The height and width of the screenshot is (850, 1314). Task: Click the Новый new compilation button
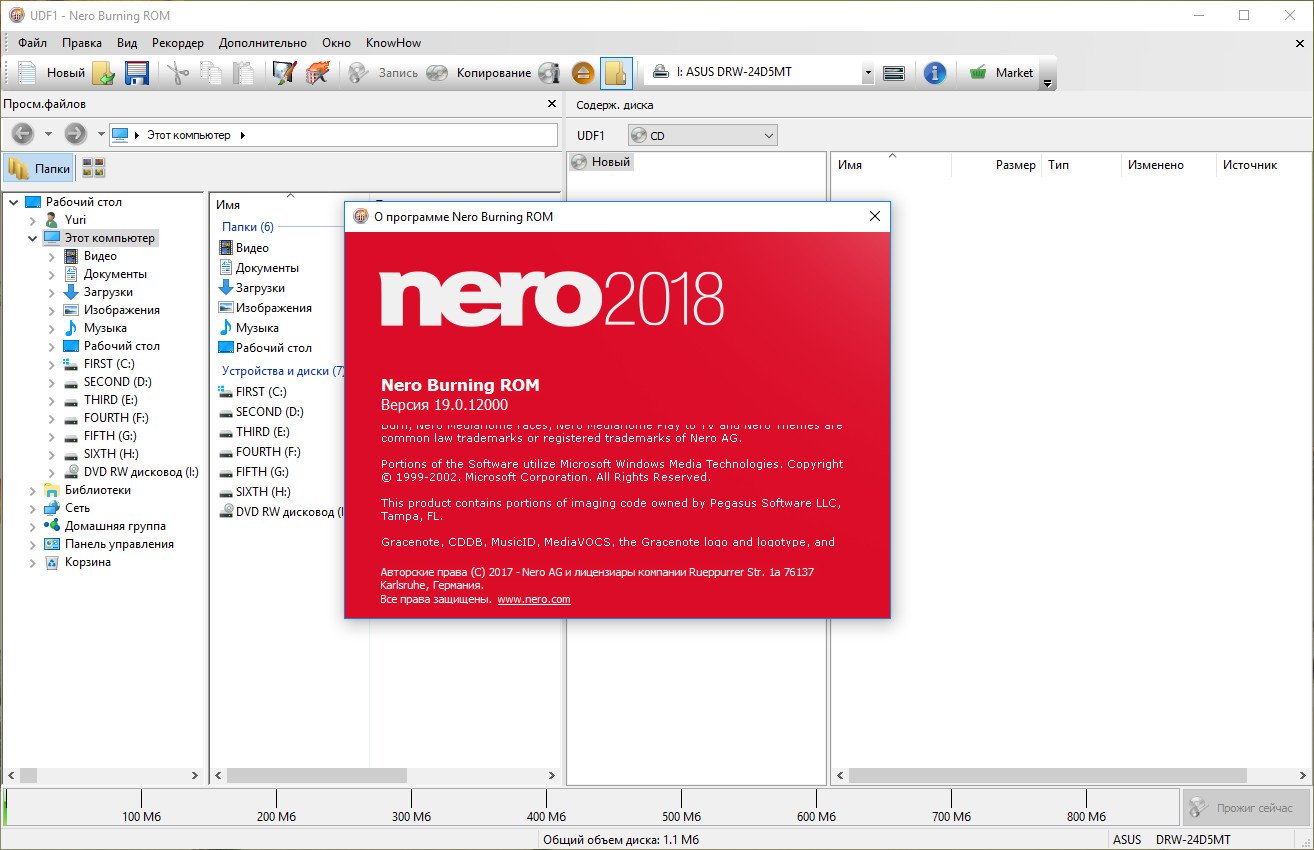tap(52, 73)
